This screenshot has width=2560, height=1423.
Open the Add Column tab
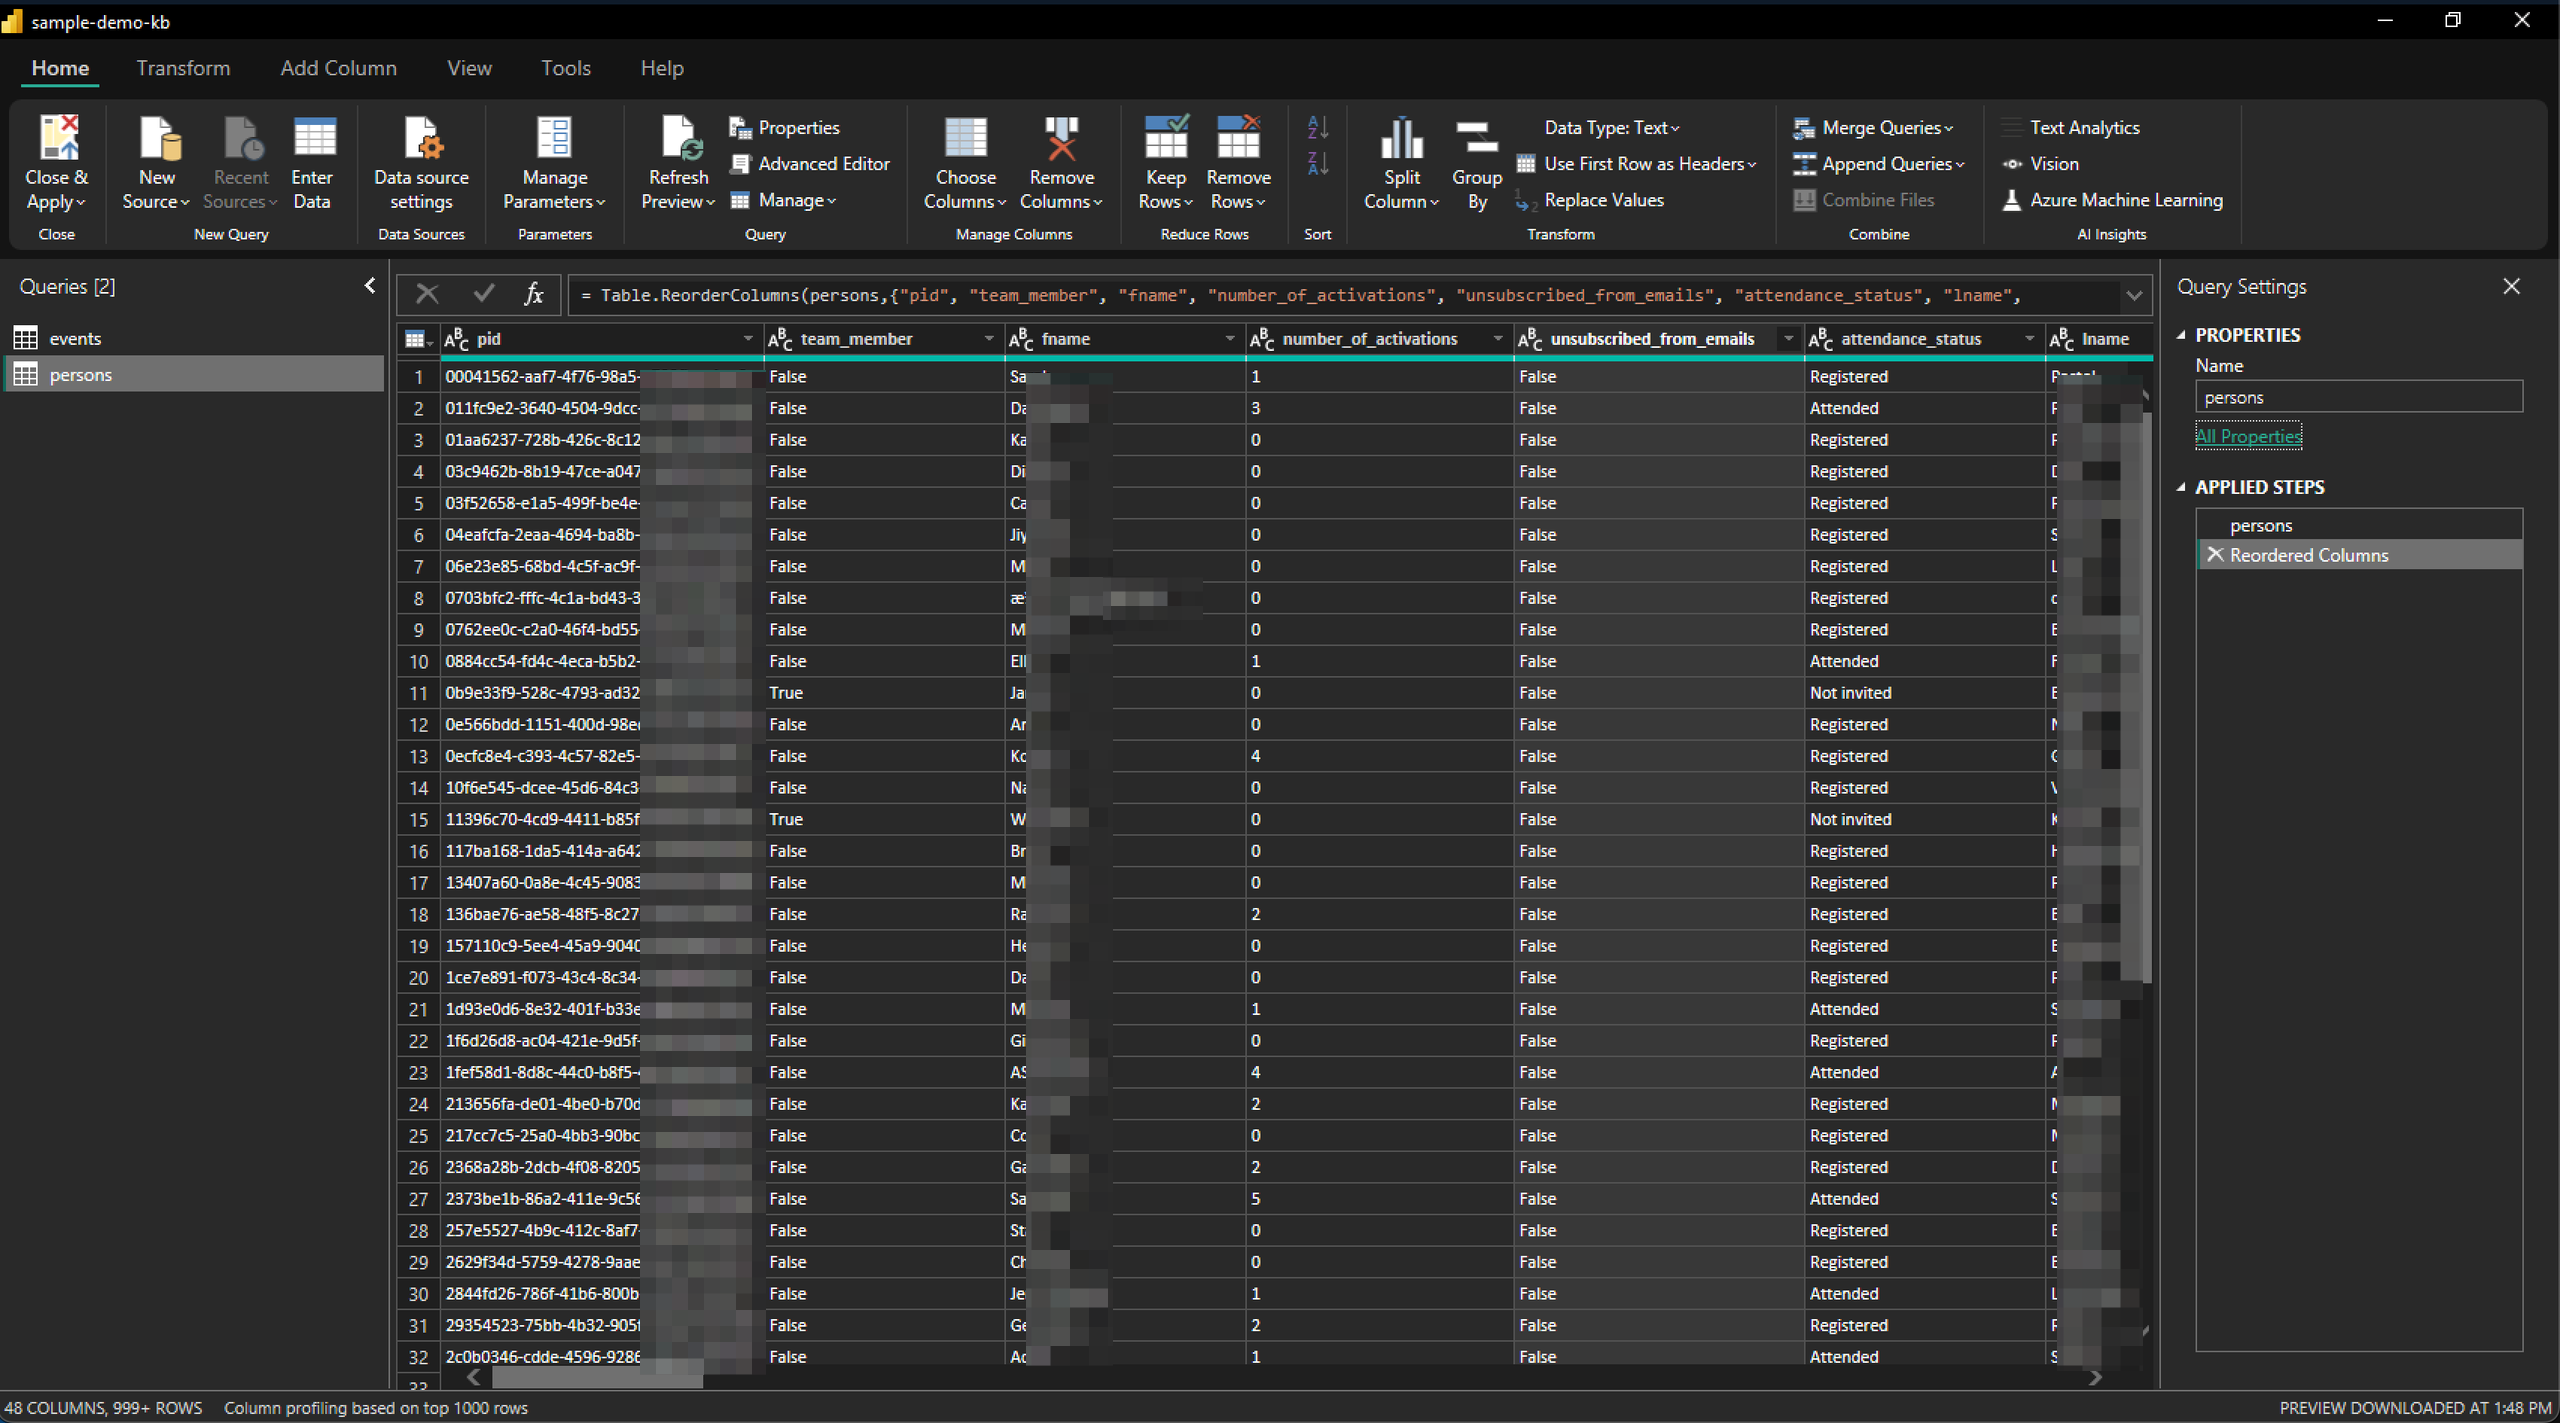click(338, 68)
